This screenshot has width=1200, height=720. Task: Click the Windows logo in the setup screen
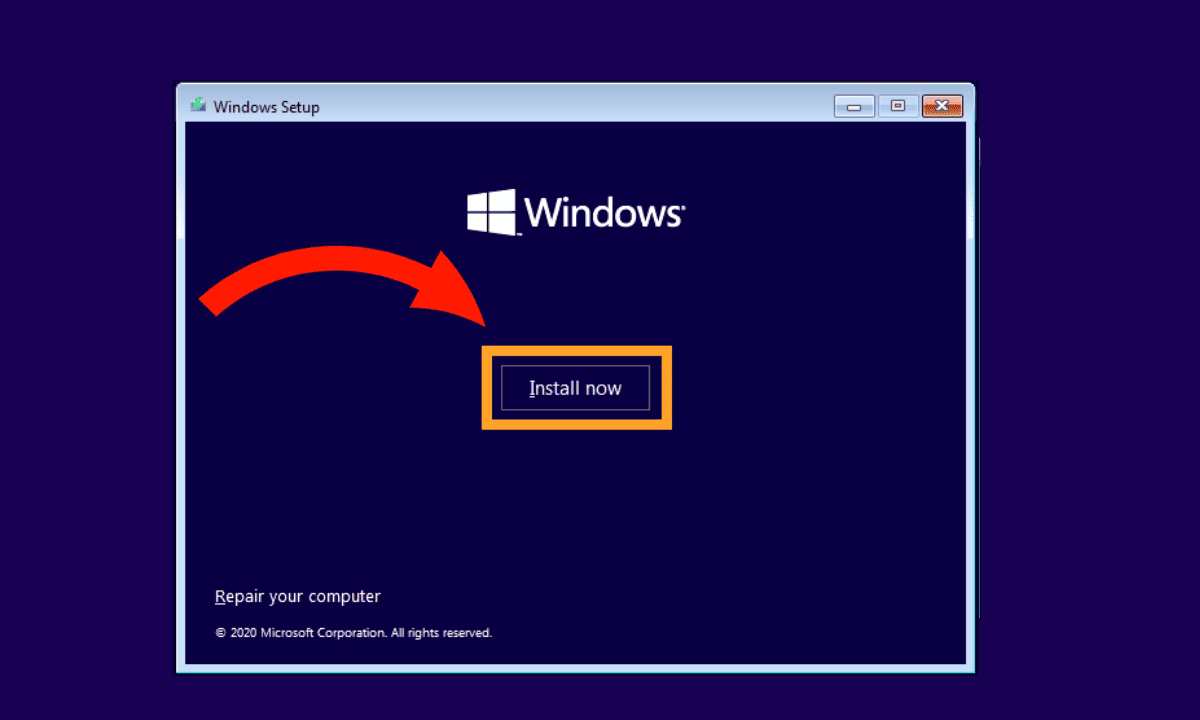coord(575,212)
